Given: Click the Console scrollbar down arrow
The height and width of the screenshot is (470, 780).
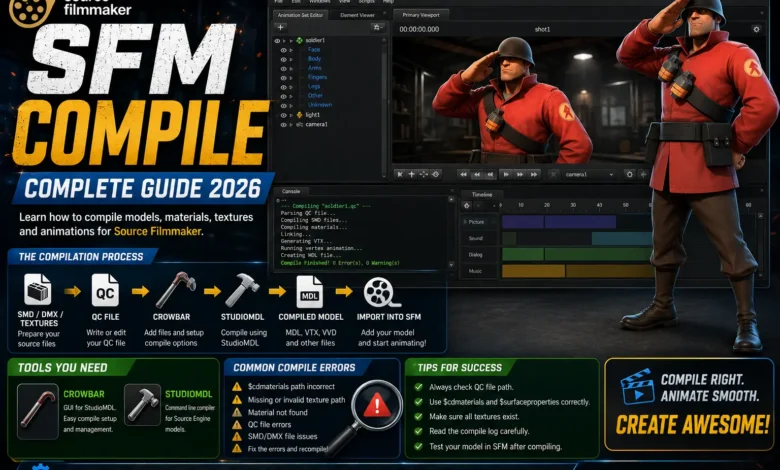Looking at the screenshot, I should point(451,265).
